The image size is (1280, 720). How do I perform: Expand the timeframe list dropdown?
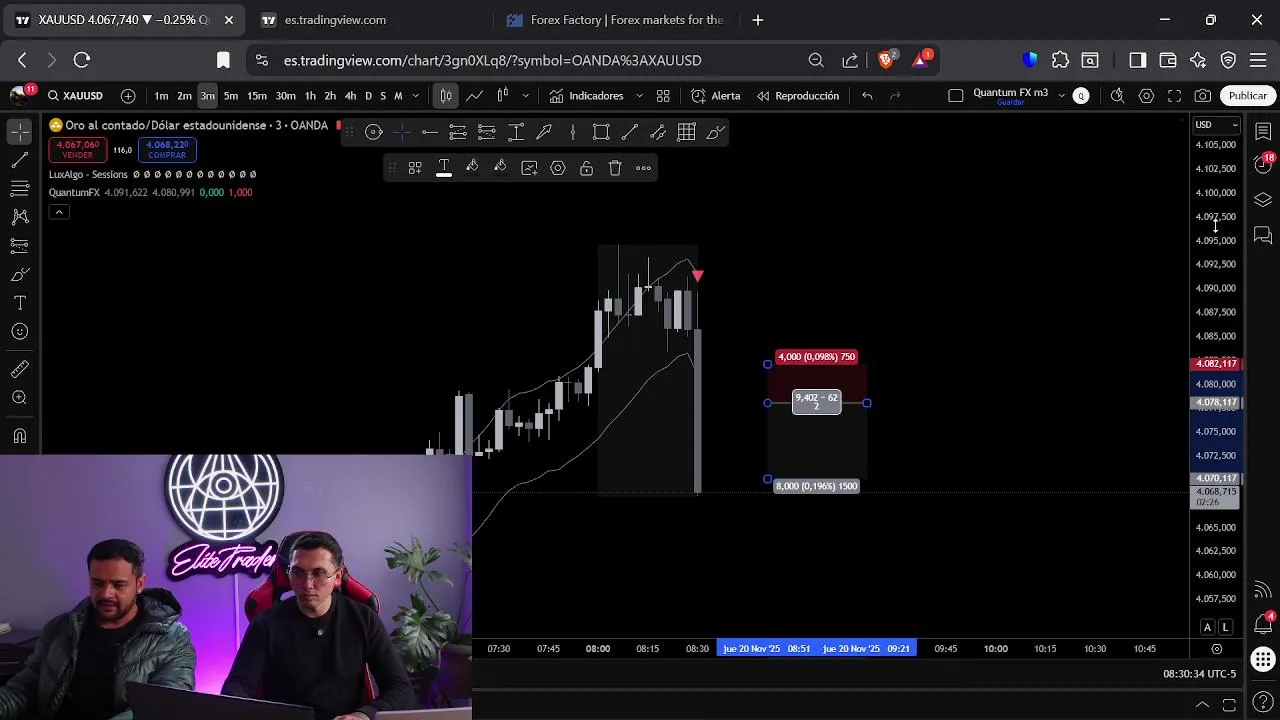tap(416, 96)
